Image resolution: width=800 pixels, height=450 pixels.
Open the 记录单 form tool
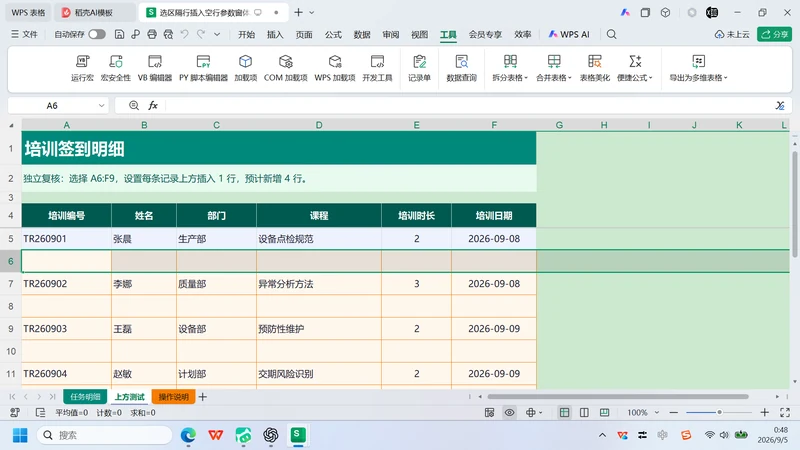coord(419,68)
